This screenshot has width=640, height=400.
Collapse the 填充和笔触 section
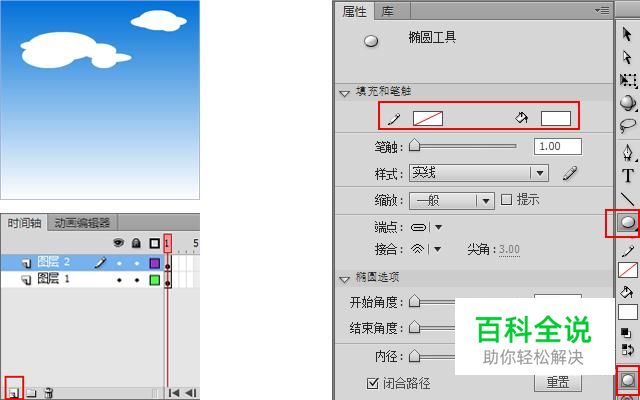[x=345, y=93]
